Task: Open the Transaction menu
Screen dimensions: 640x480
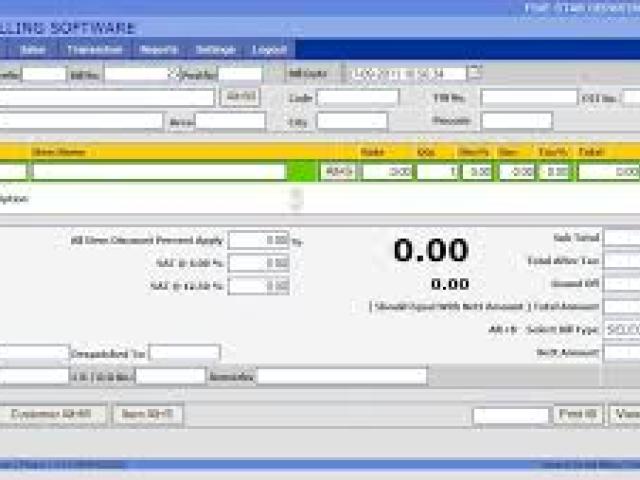Action: click(x=95, y=50)
